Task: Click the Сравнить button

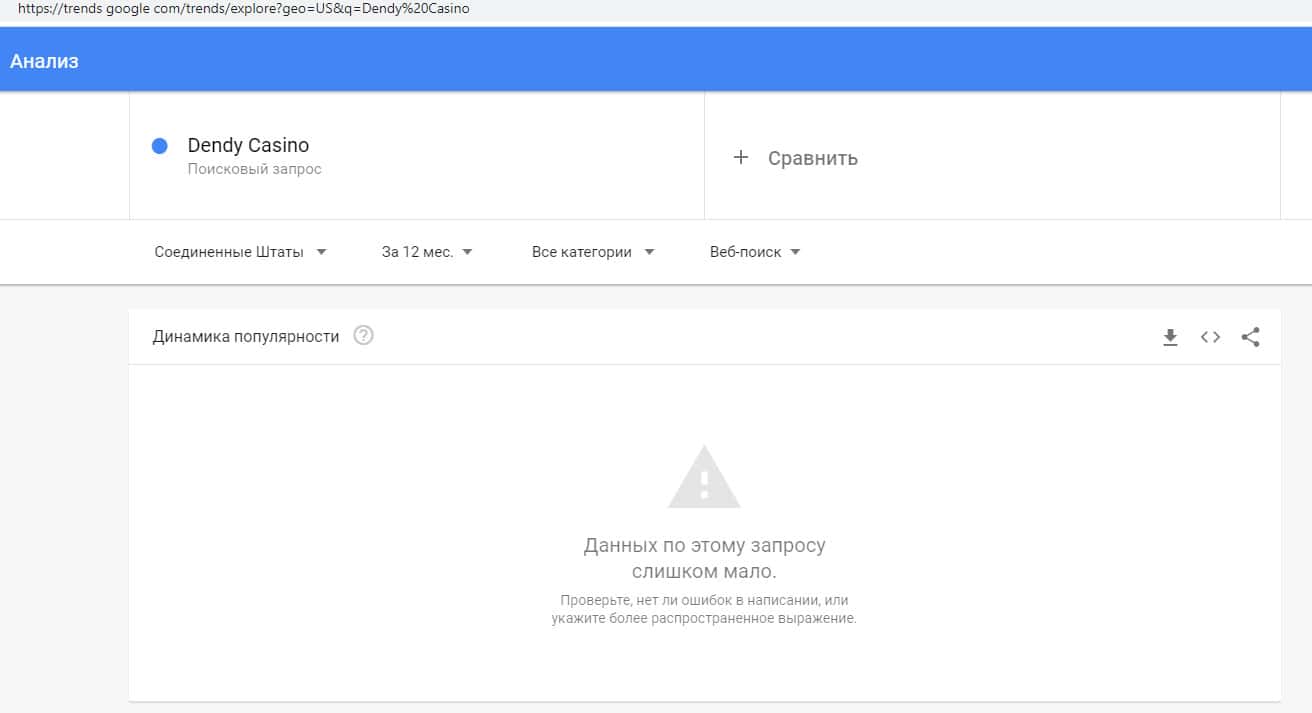Action: tap(795, 158)
